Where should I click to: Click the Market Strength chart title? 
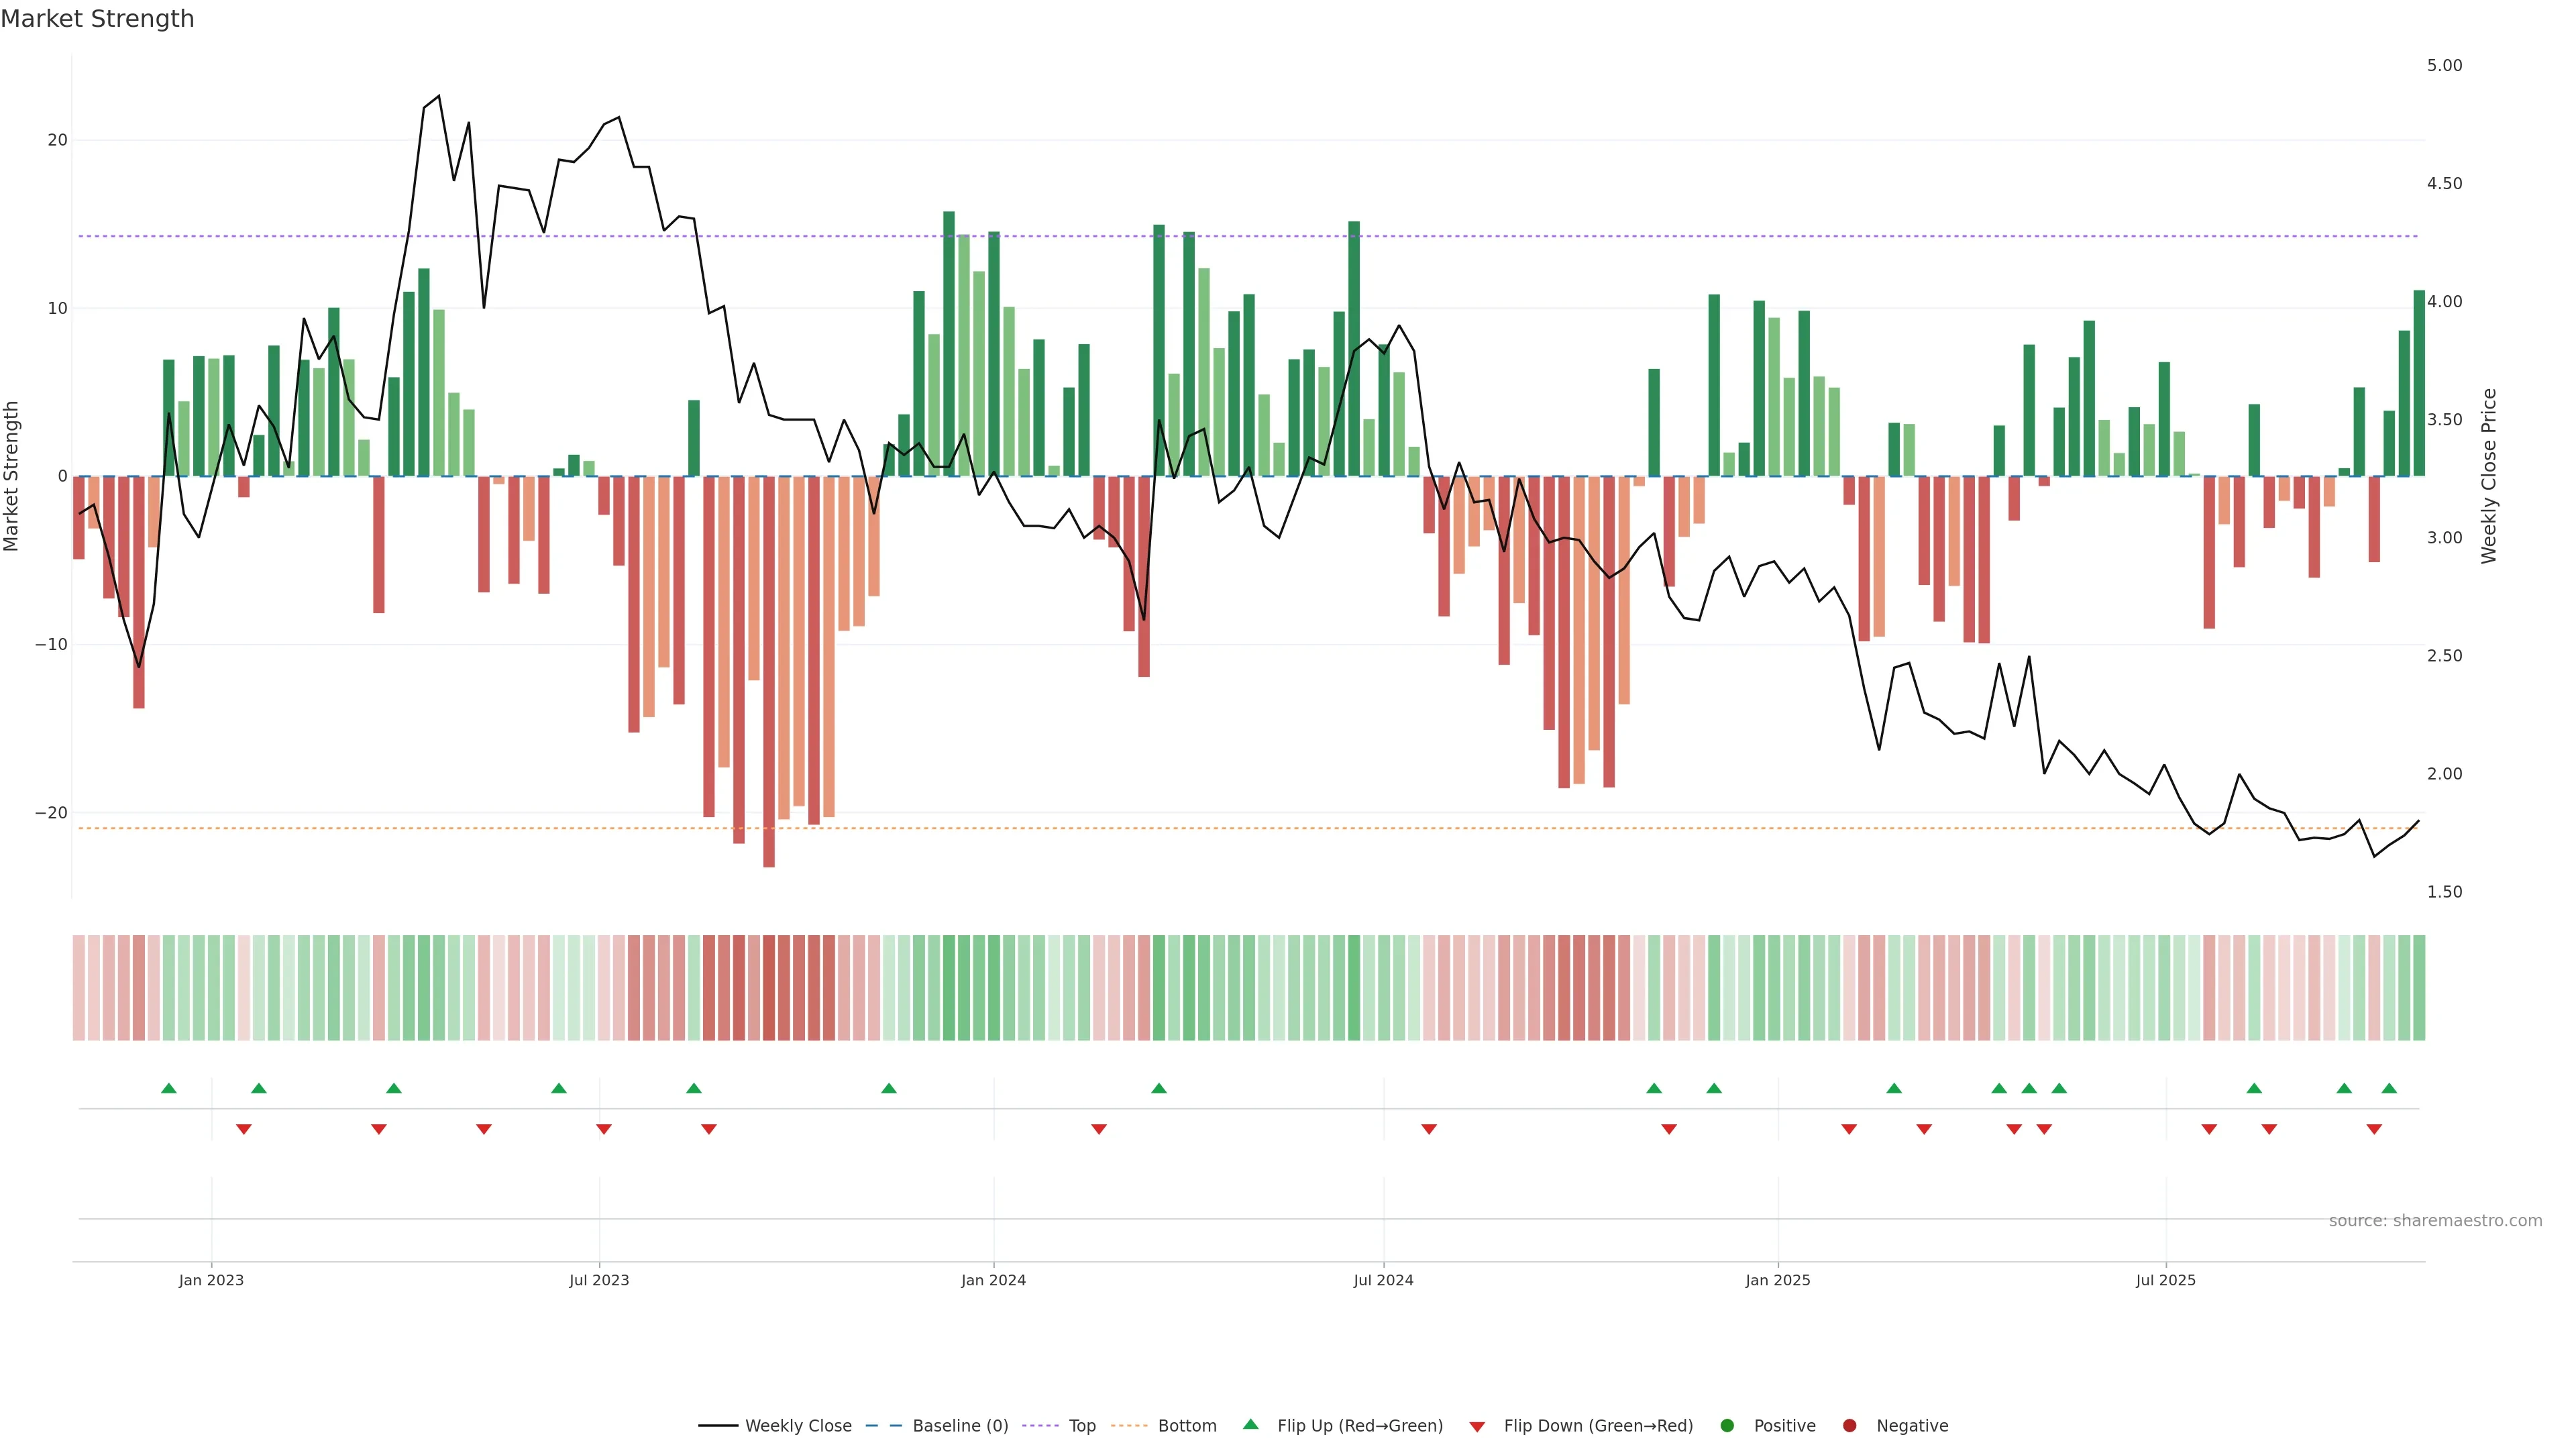coord(97,19)
